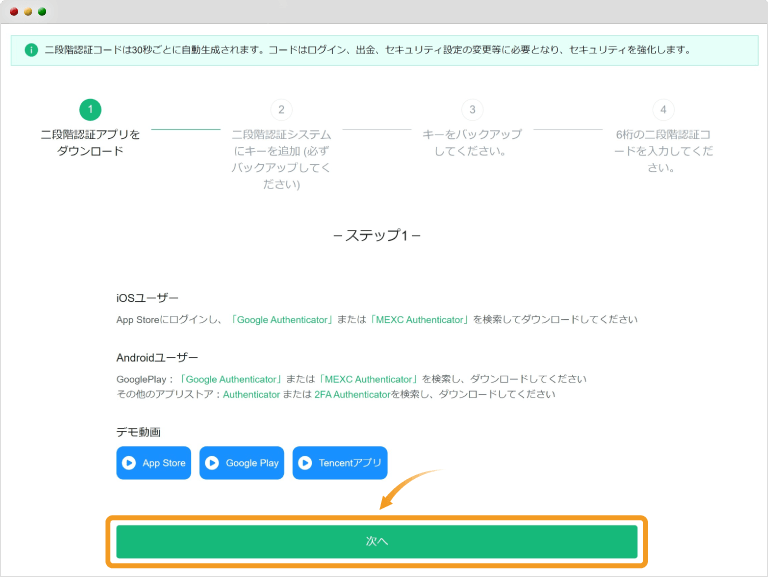Viewport: 768px width, 577px height.
Task: Click the play icon on Google Play button
Action: [x=212, y=463]
